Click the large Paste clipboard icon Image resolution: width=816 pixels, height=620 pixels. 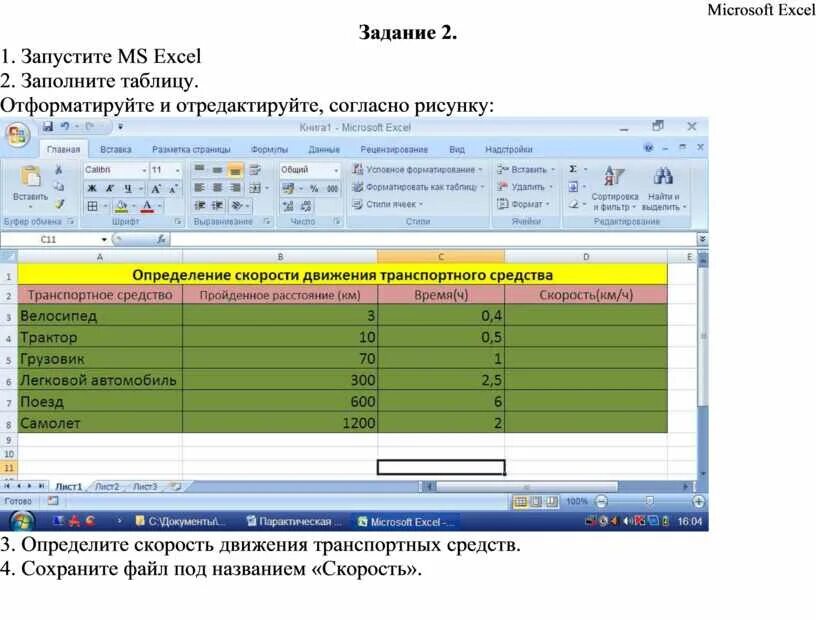point(30,177)
